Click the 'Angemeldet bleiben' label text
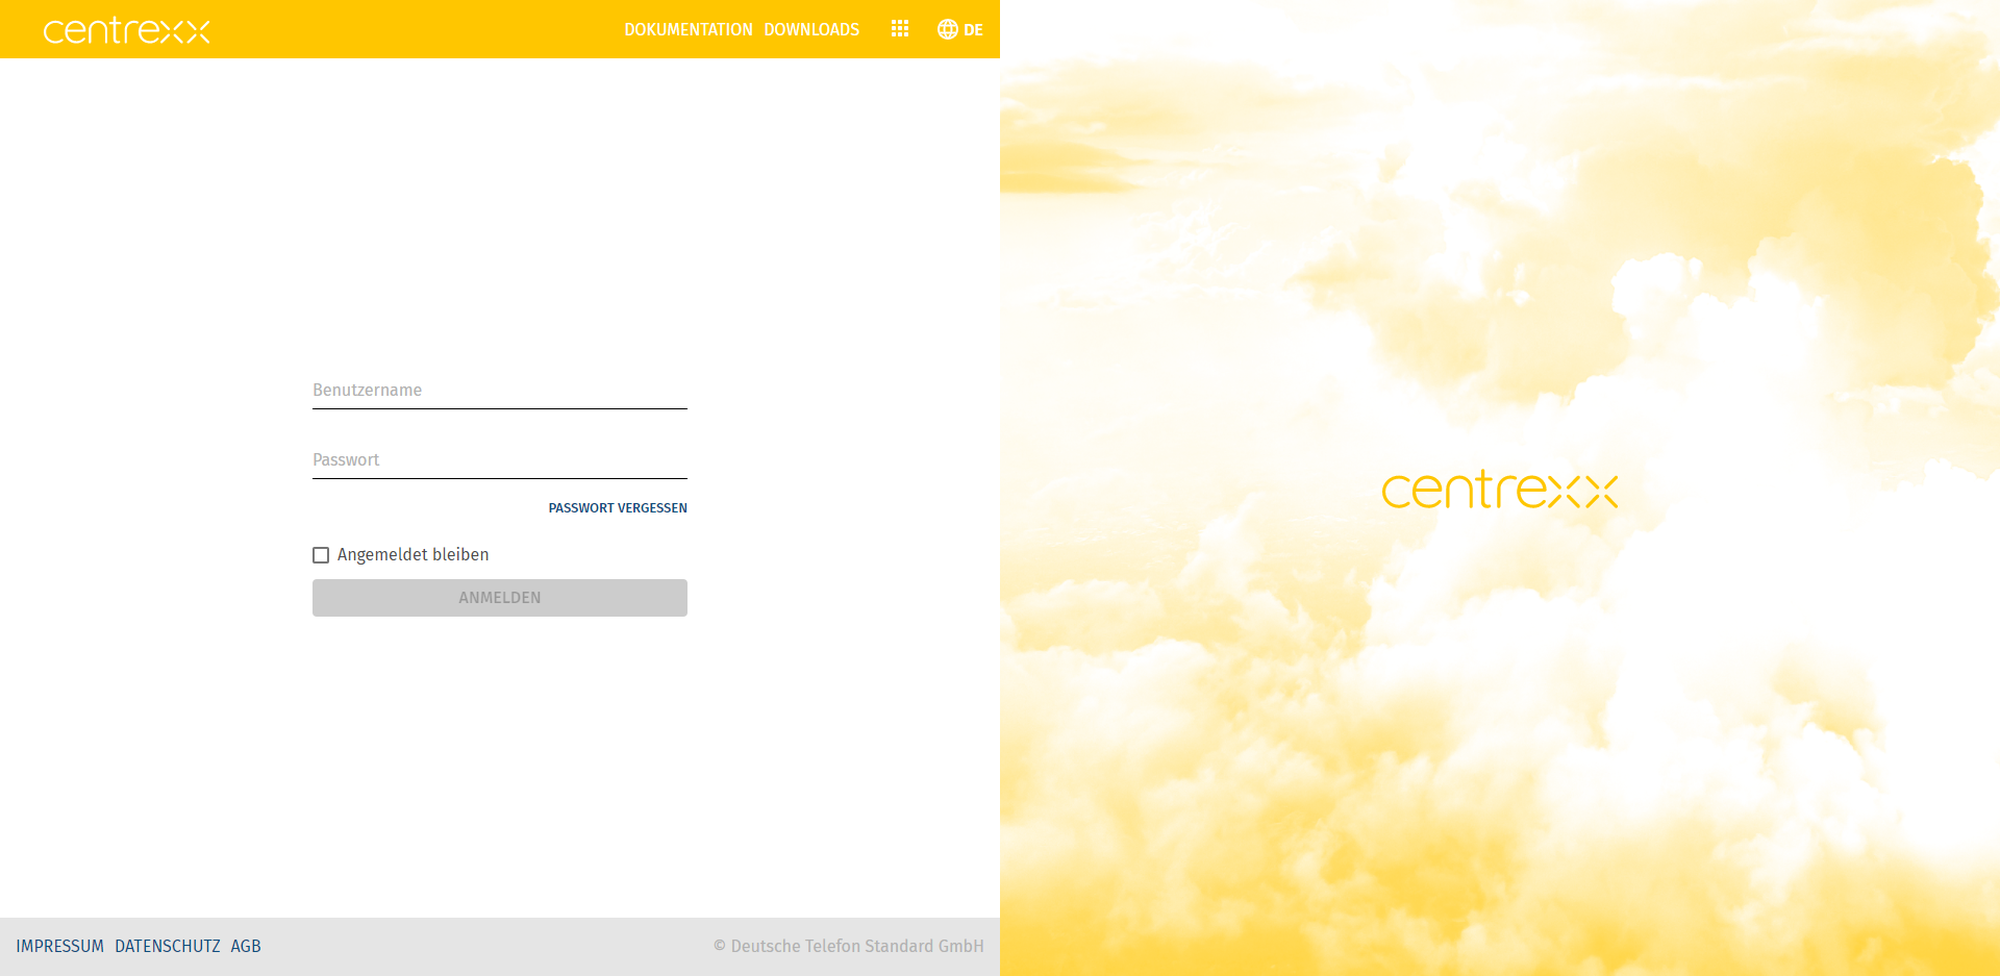This screenshot has width=2000, height=976. [413, 555]
